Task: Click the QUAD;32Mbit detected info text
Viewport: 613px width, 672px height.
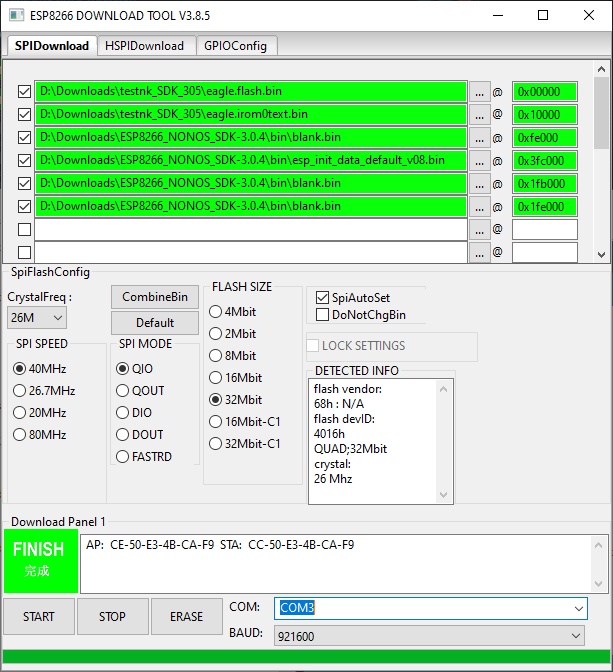Action: click(350, 449)
